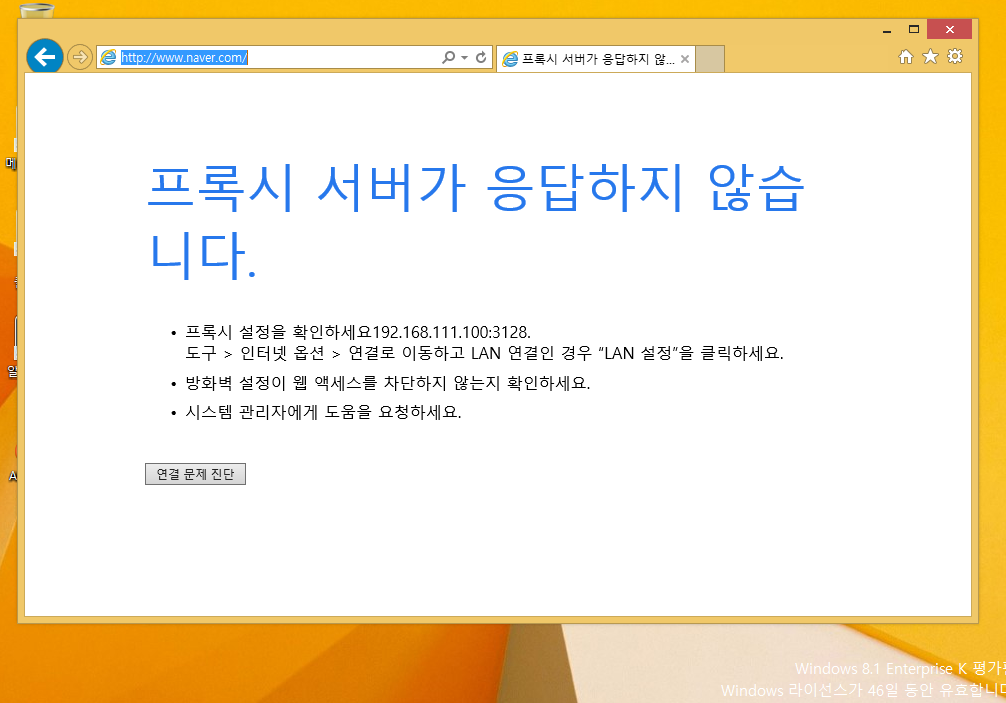Click the 방화벽 설정이 웹 액세스를 line

(x=388, y=383)
